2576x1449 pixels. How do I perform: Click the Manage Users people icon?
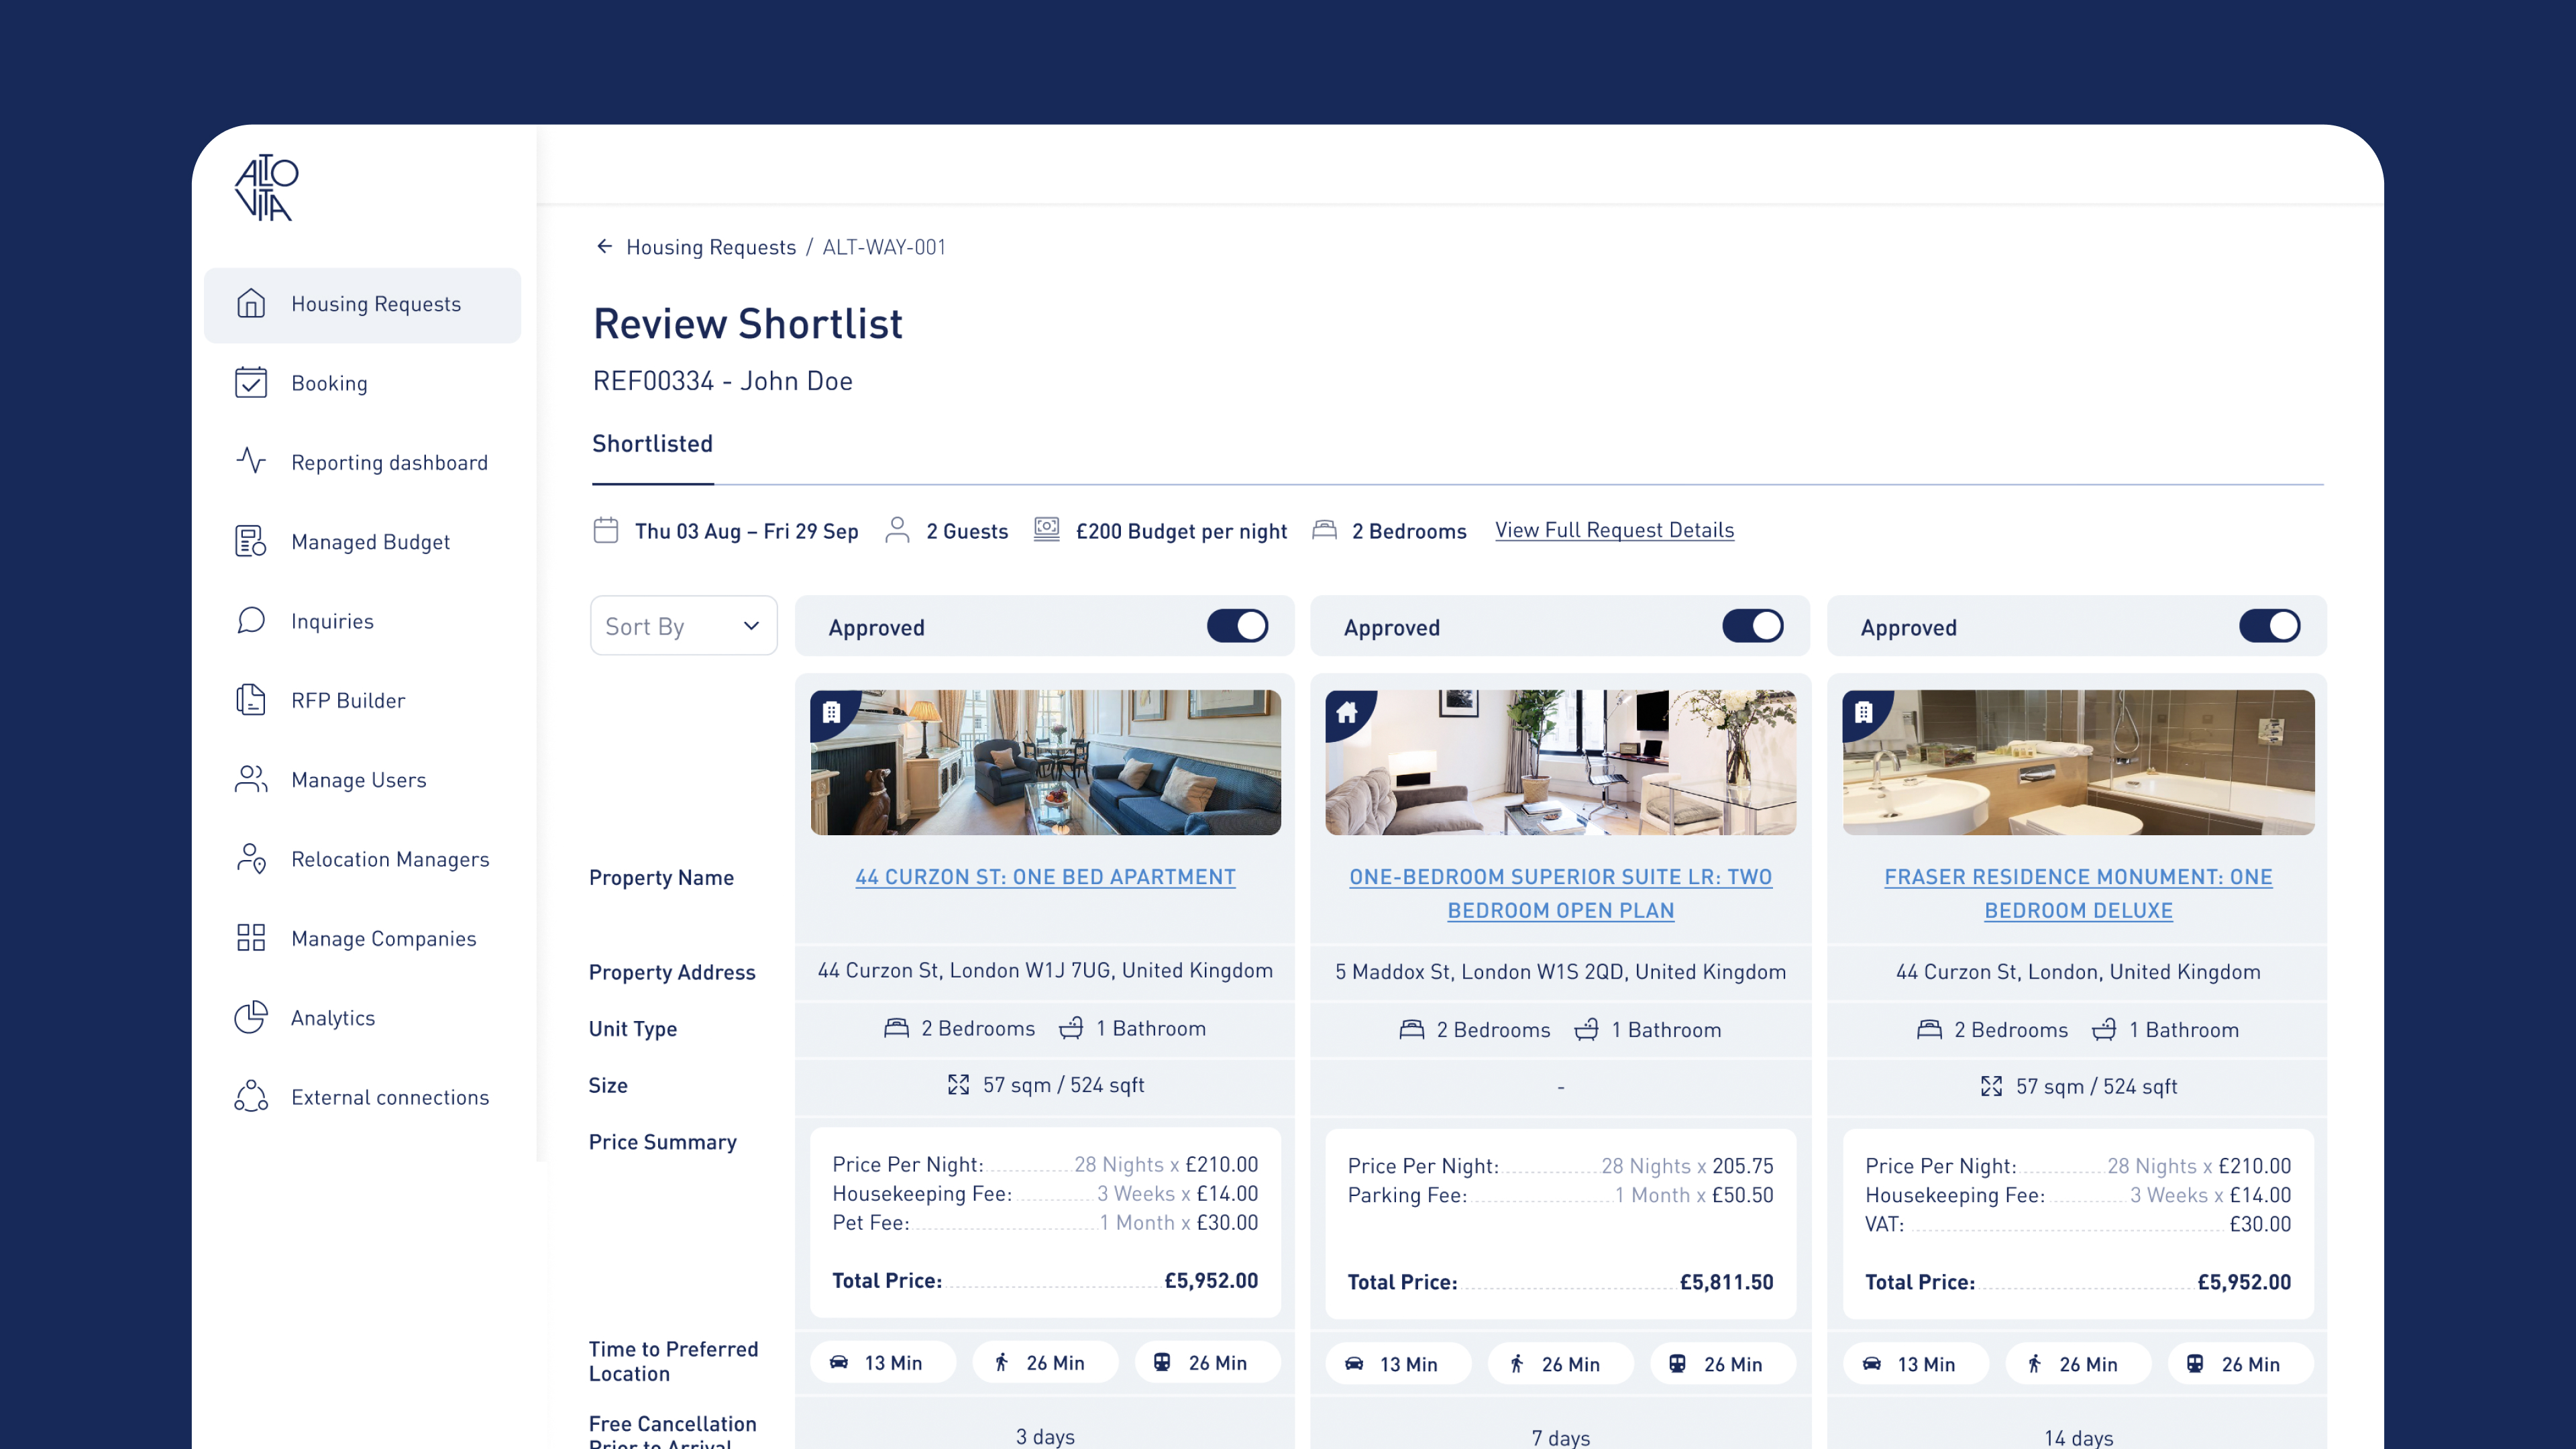251,779
